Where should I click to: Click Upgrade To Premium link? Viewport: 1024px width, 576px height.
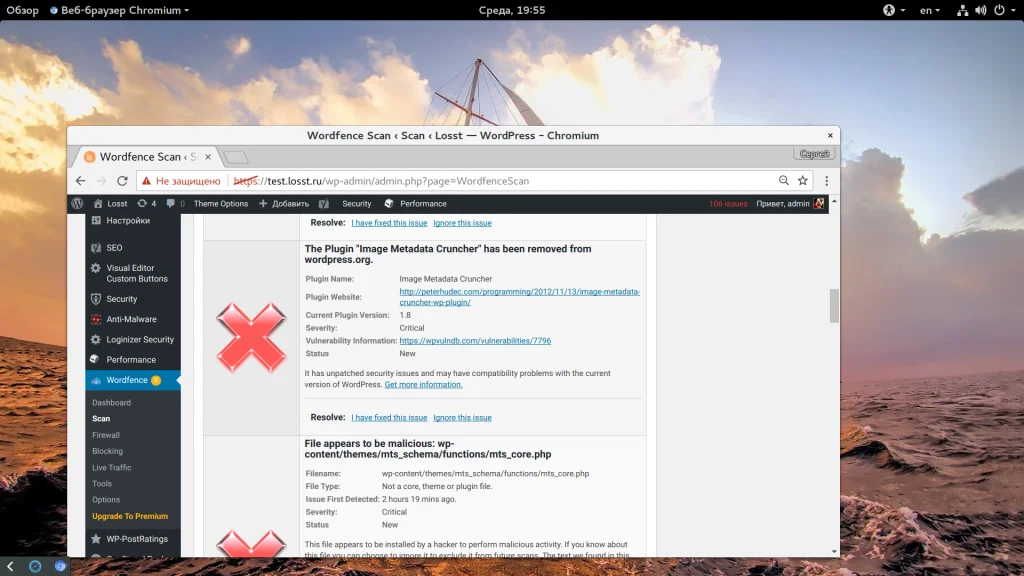pyautogui.click(x=130, y=516)
